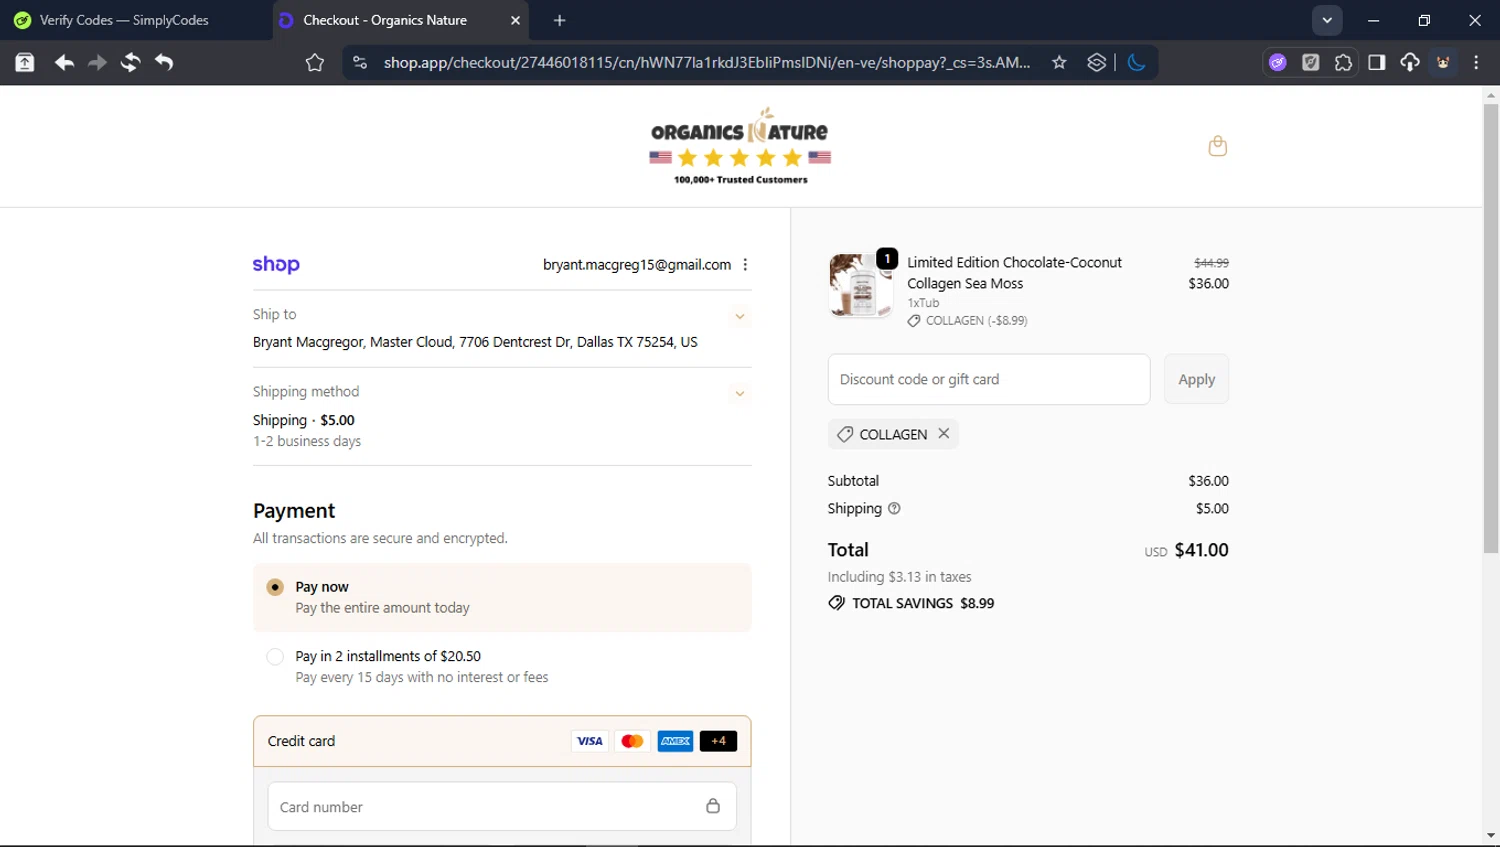1500x847 pixels.
Task: Click the Visa card logo
Action: point(590,741)
